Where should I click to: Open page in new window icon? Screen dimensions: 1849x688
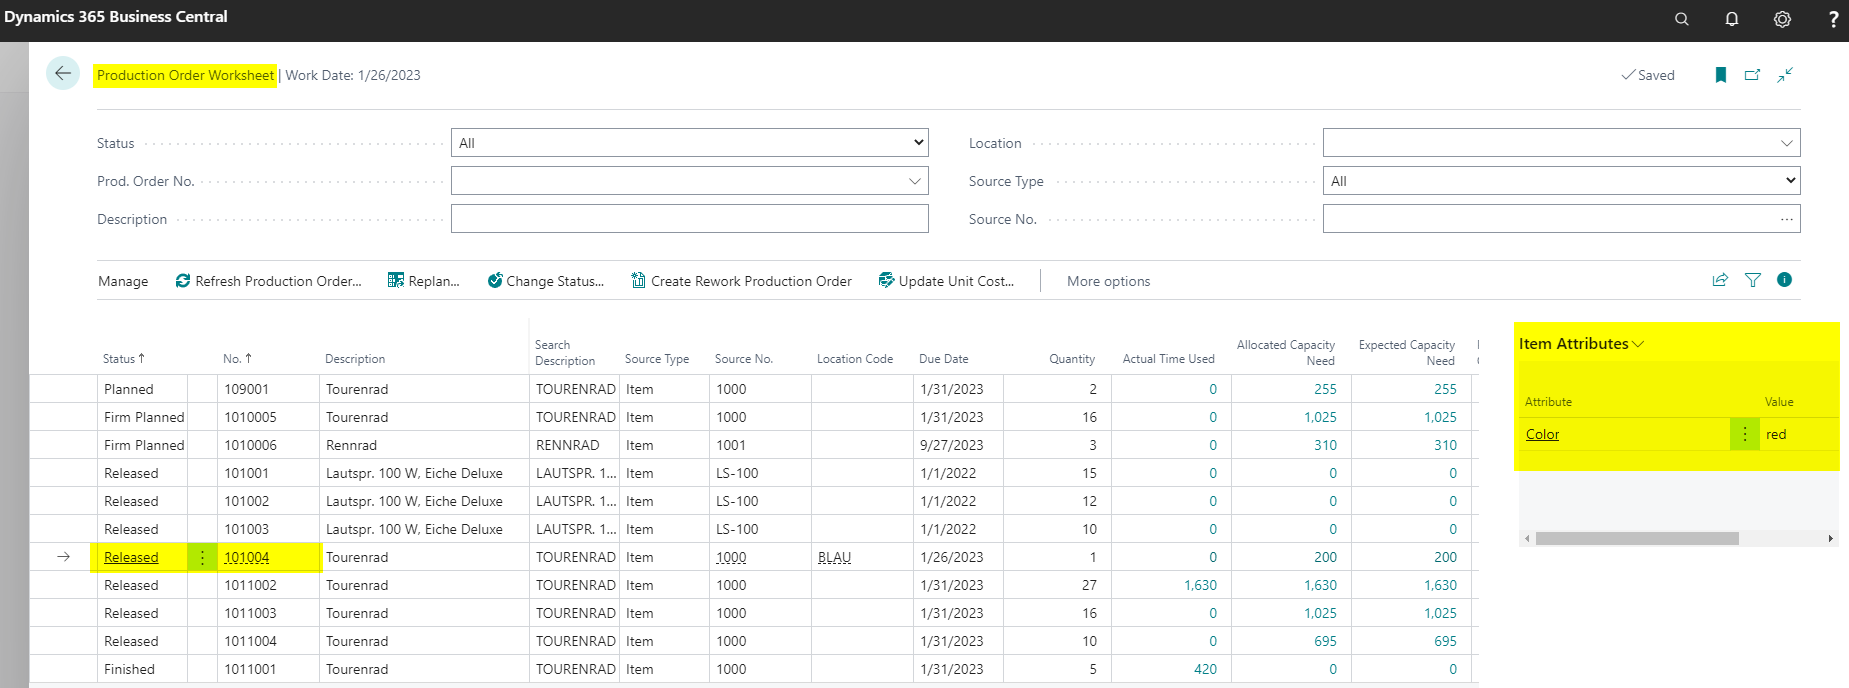(1752, 75)
